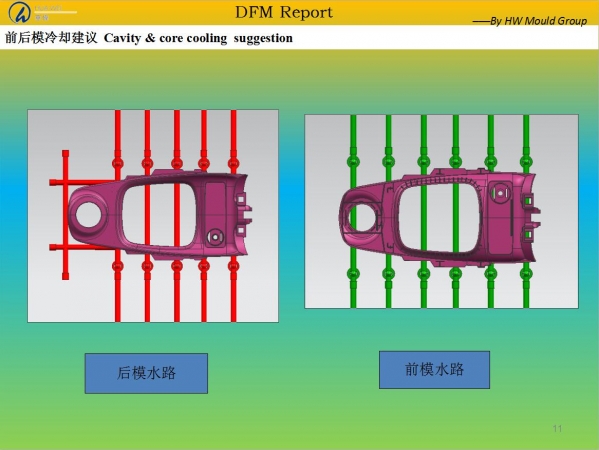
Task: Click the large oval opening in the right part
Action: [x=438, y=219]
